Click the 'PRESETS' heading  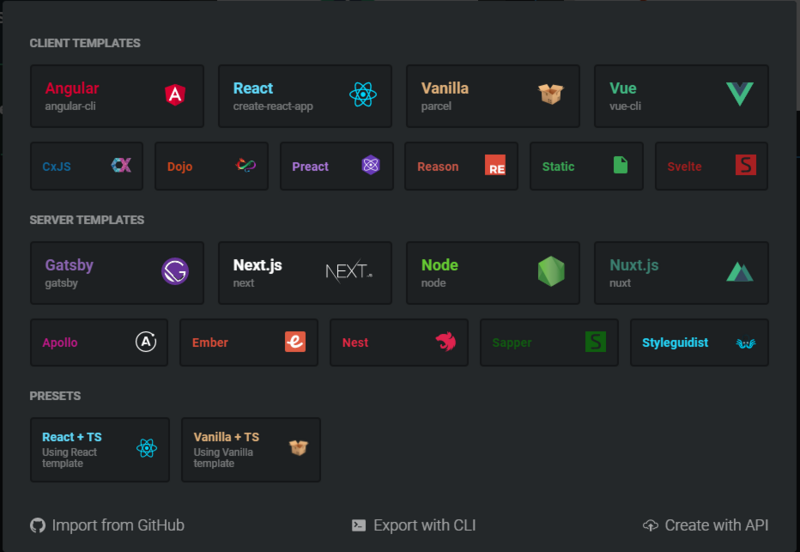pyautogui.click(x=55, y=396)
